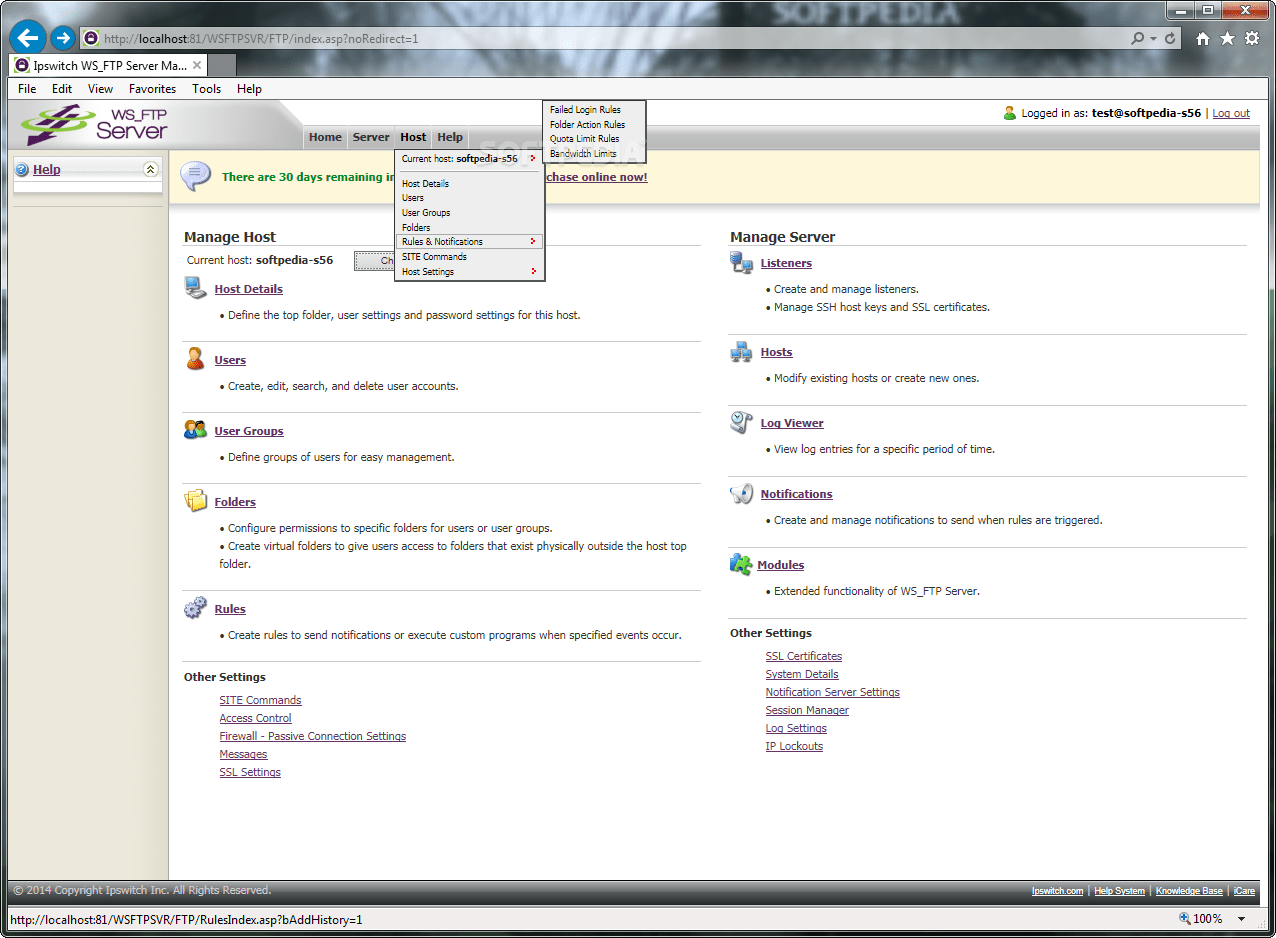Image resolution: width=1276 pixels, height=938 pixels.
Task: Click the Ipswitch.com footer link
Action: tap(1057, 891)
